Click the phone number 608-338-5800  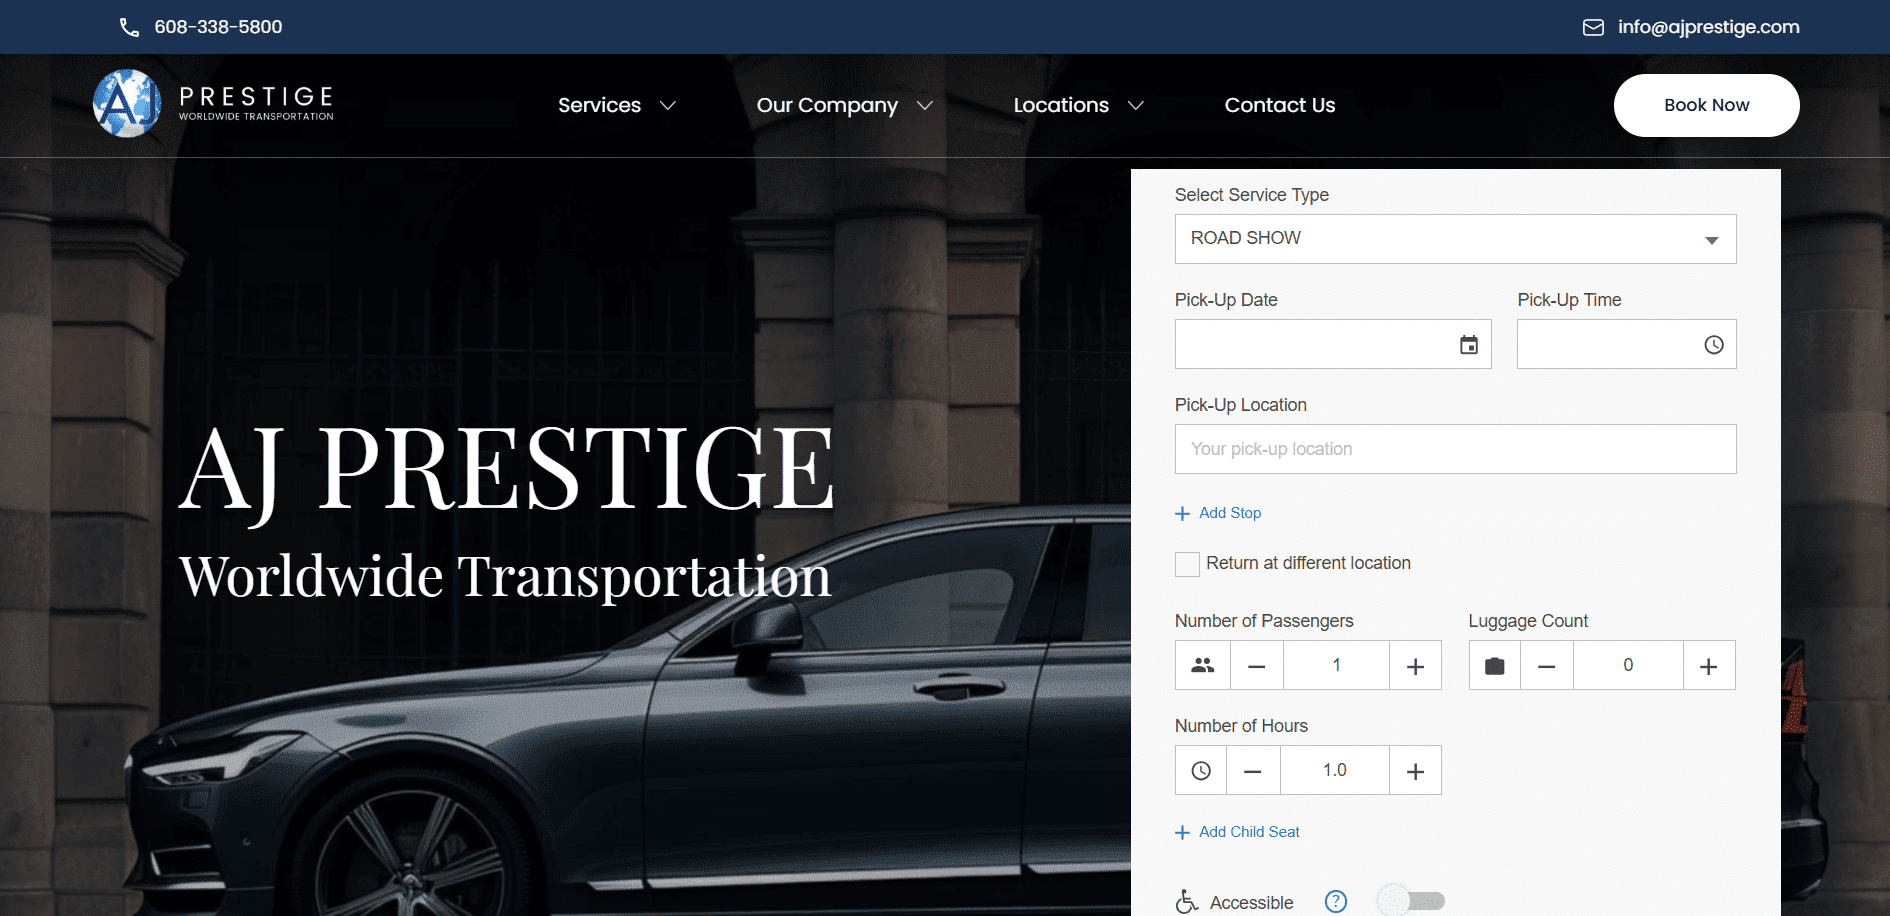click(x=218, y=27)
